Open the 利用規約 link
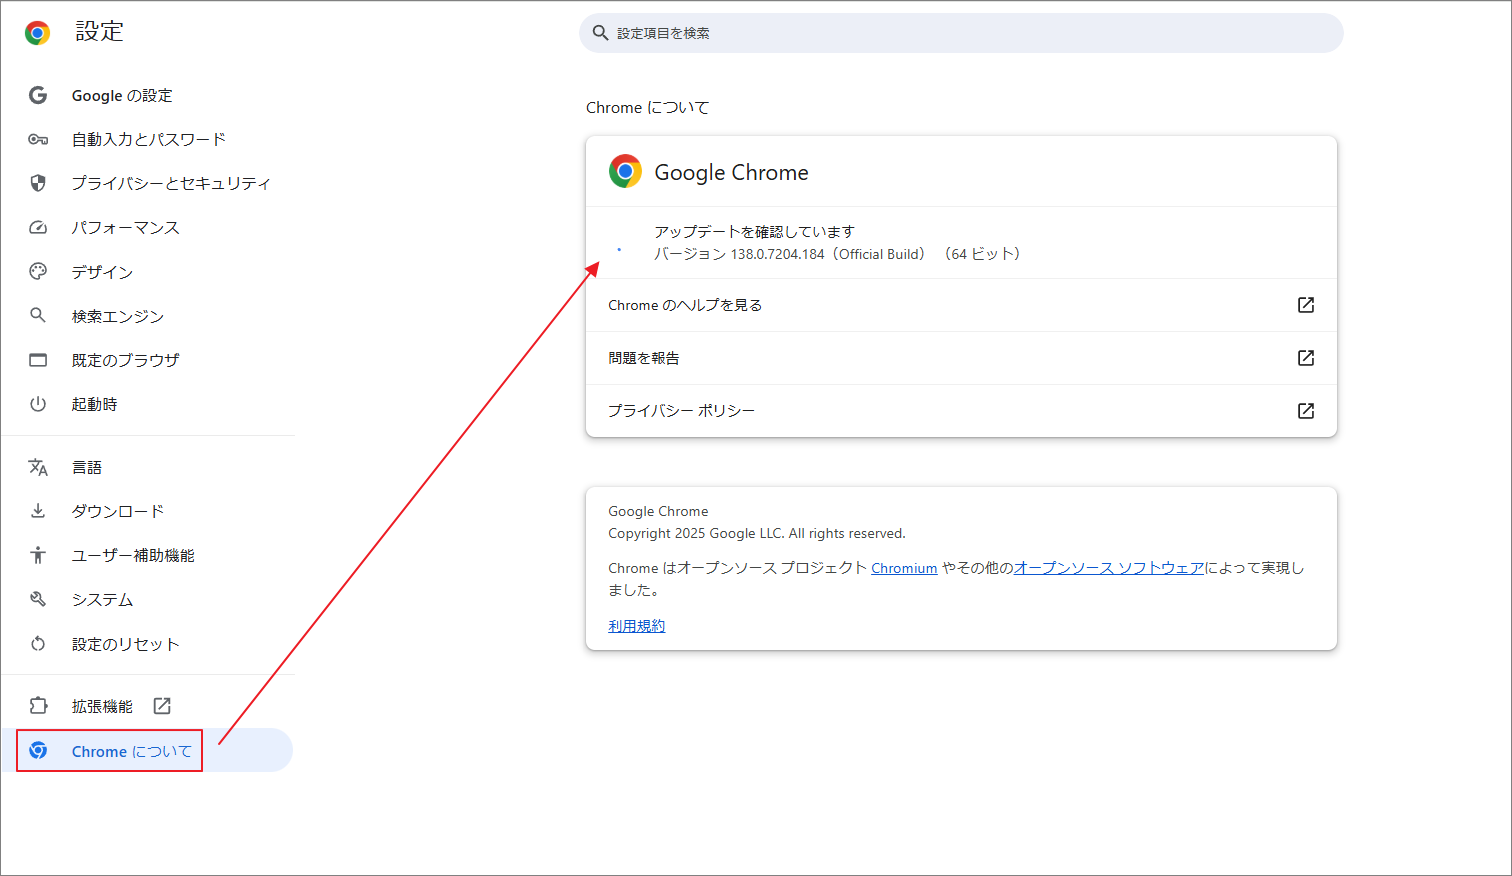This screenshot has height=876, width=1512. (636, 626)
